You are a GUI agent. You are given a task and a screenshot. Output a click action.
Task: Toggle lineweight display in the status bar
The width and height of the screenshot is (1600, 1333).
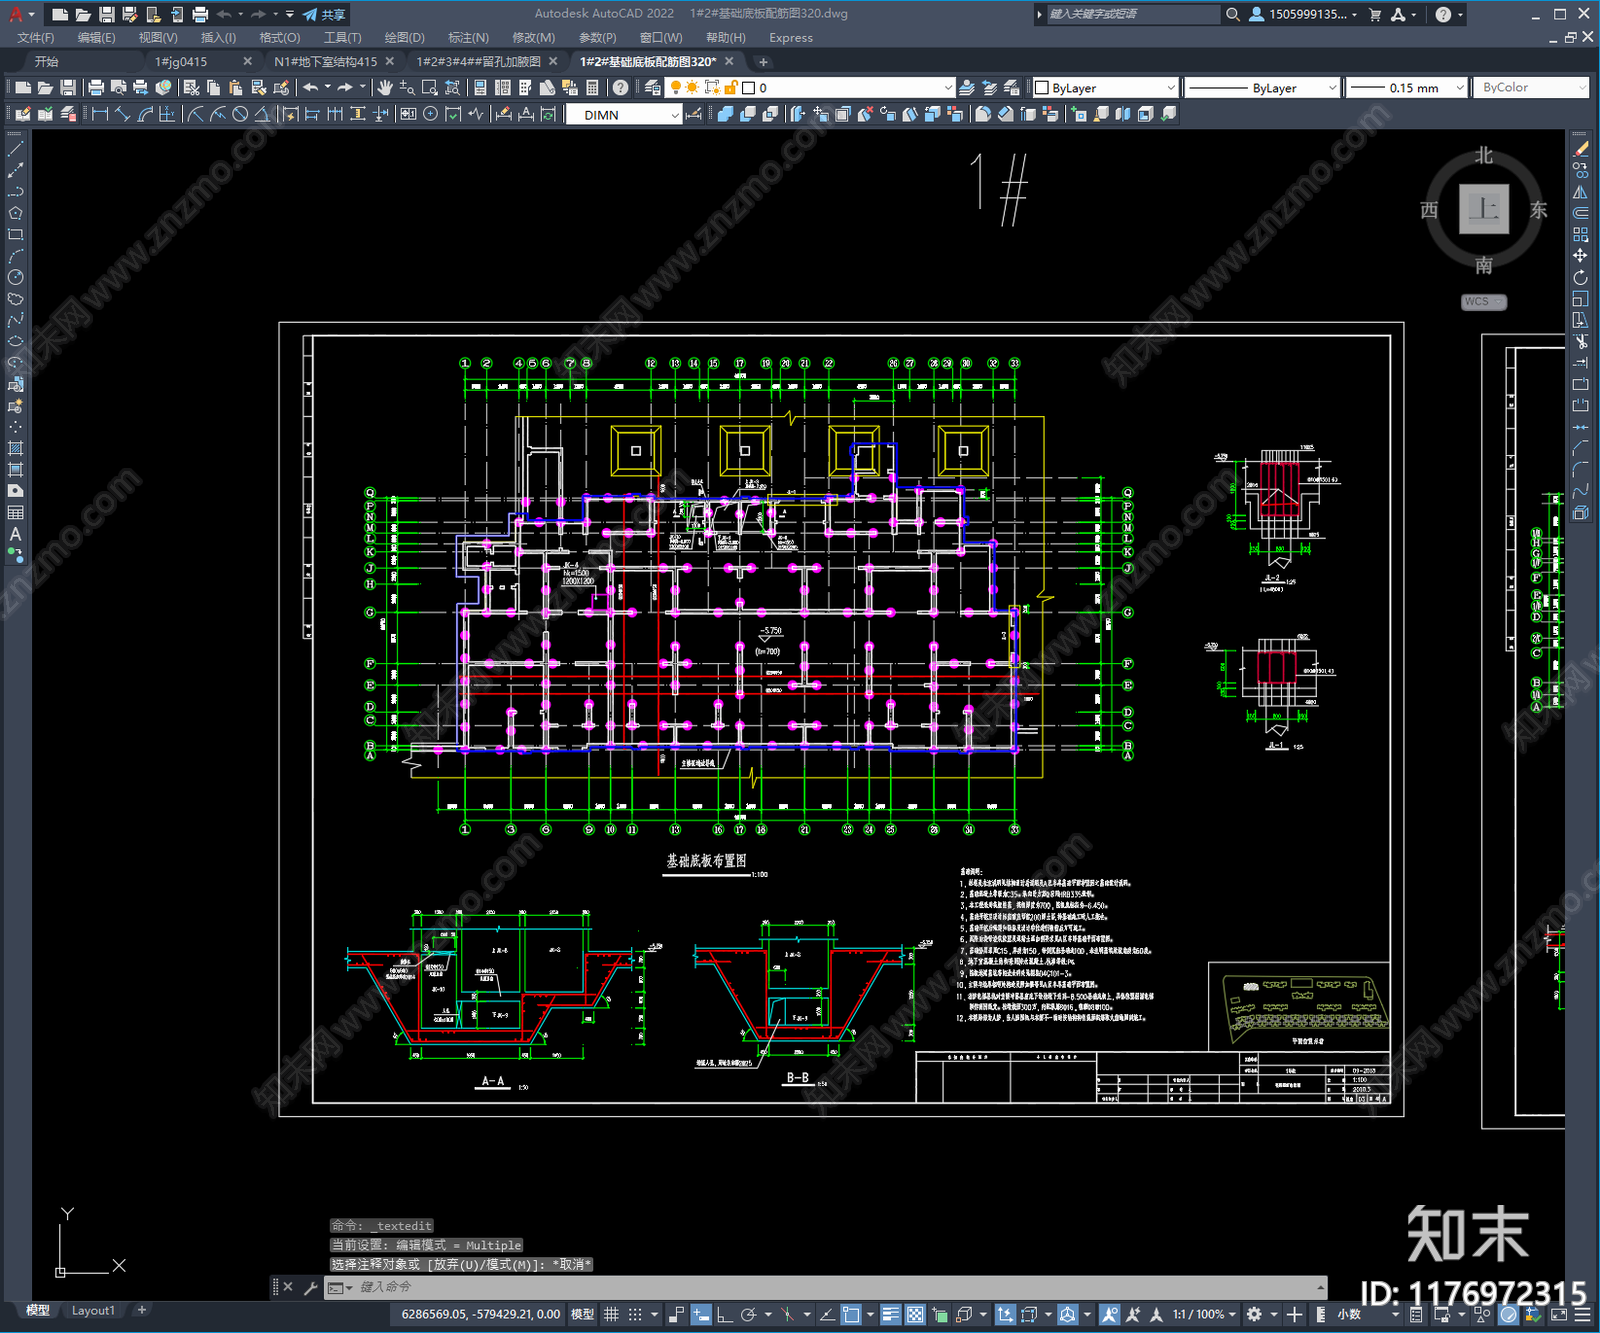pyautogui.click(x=890, y=1314)
